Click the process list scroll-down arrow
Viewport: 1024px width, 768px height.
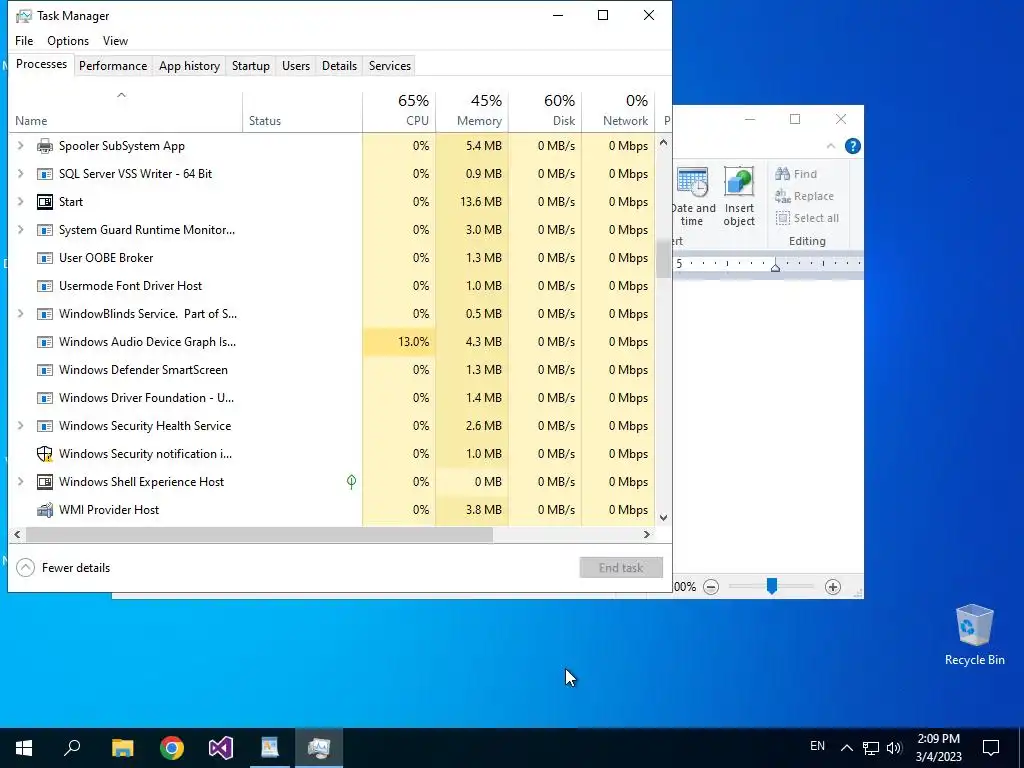click(x=664, y=518)
